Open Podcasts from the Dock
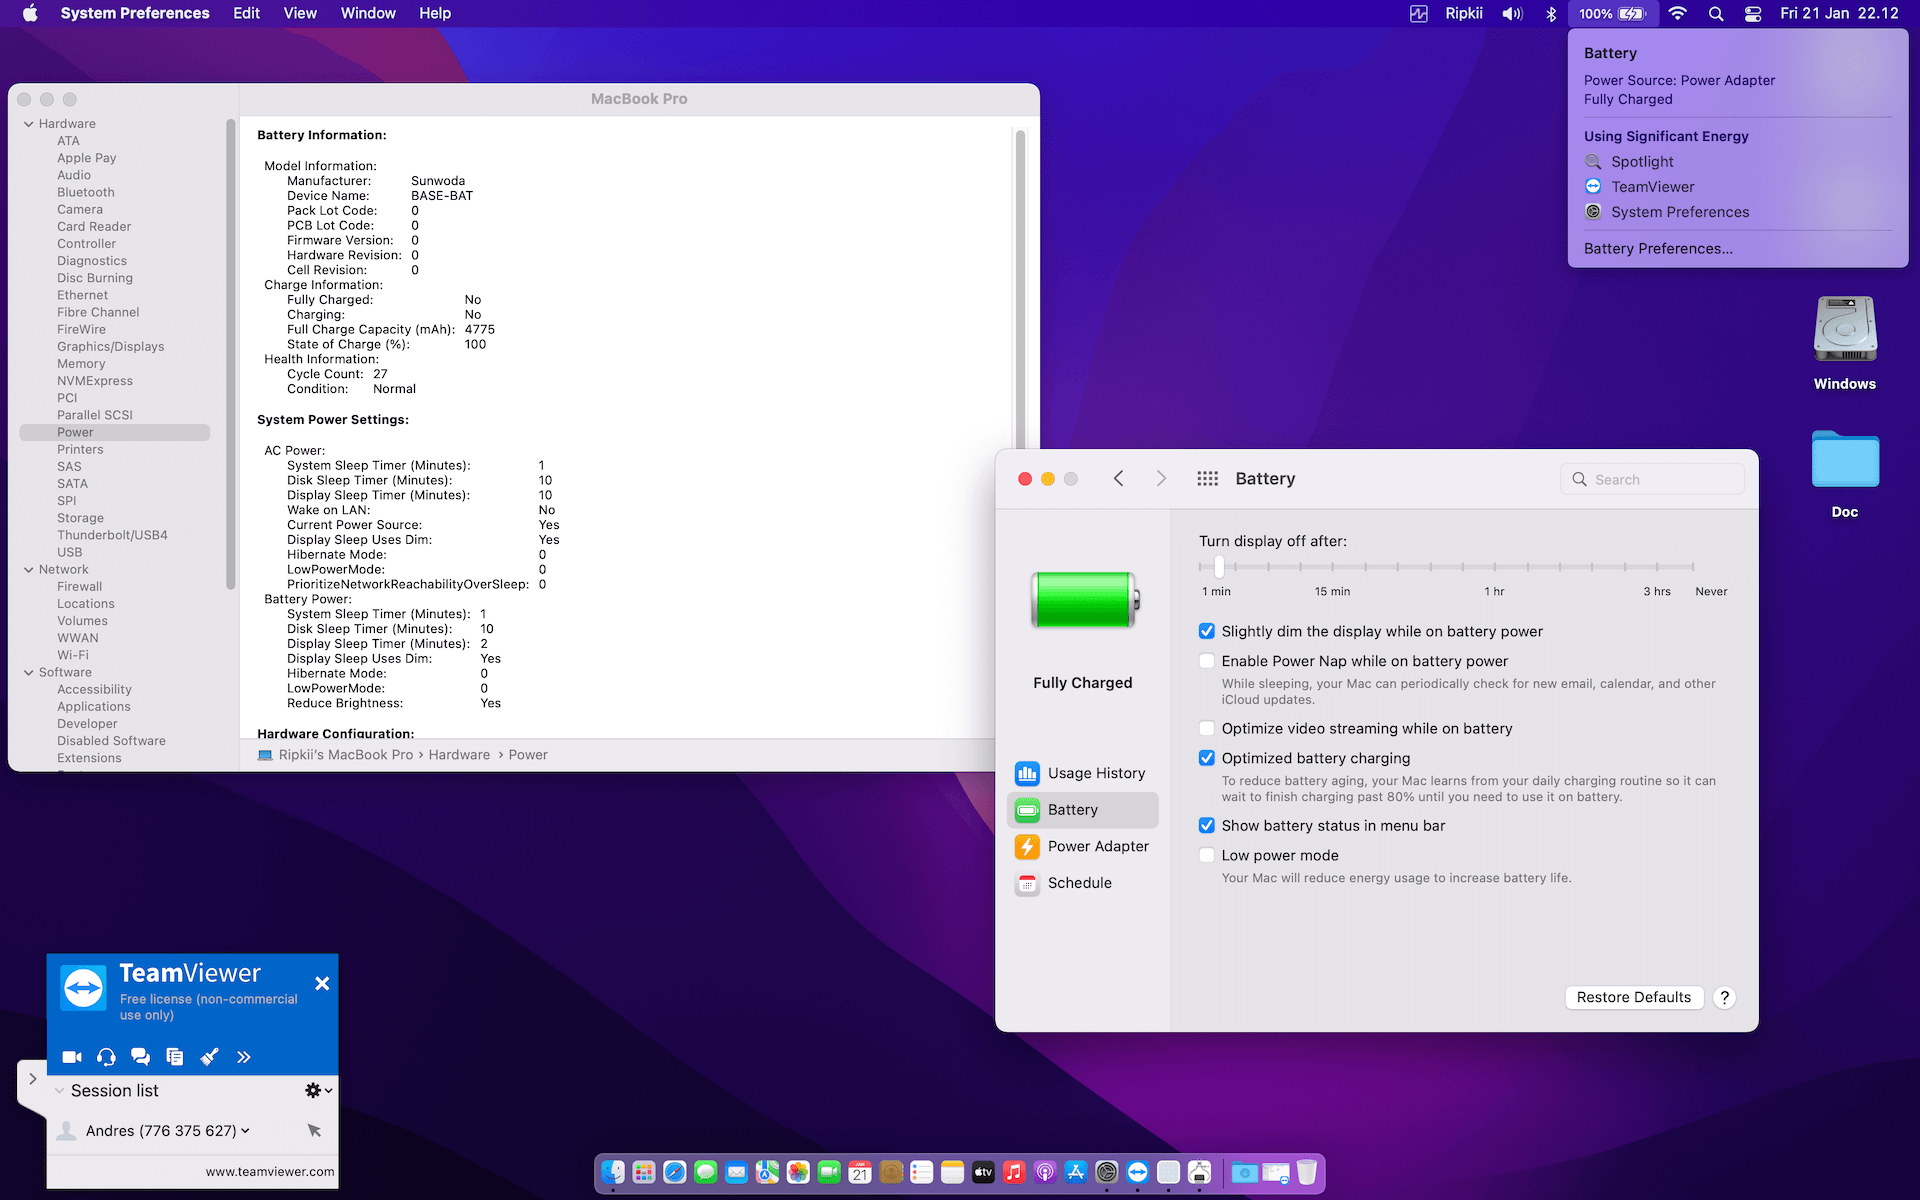1920x1200 pixels. [1045, 1172]
